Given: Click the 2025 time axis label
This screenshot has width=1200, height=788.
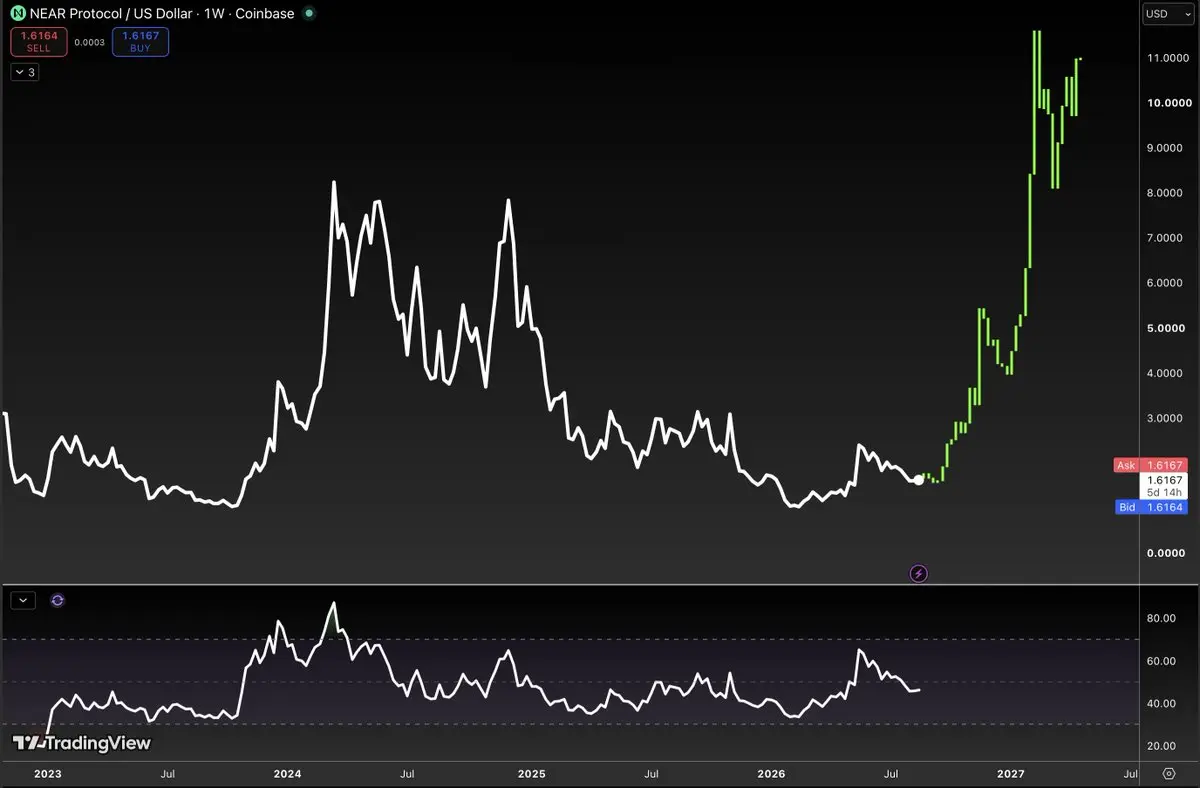Looking at the screenshot, I should [531, 774].
